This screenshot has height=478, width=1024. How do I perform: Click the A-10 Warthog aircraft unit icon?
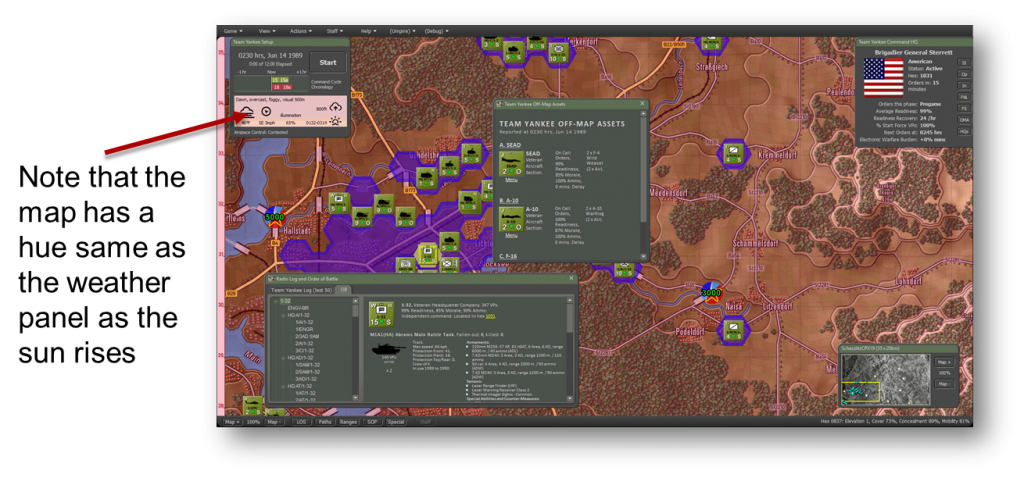click(x=511, y=219)
